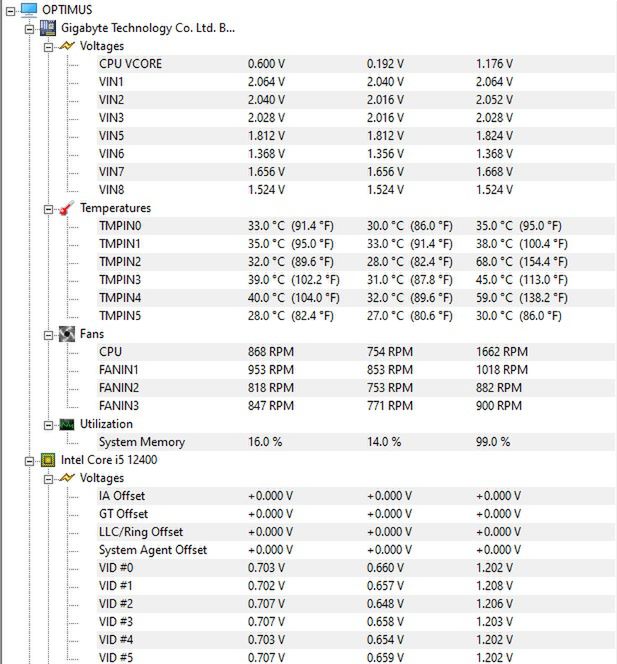Click VID #1 max value 1.208 V
Viewport: 617px width, 664px height.
point(494,586)
